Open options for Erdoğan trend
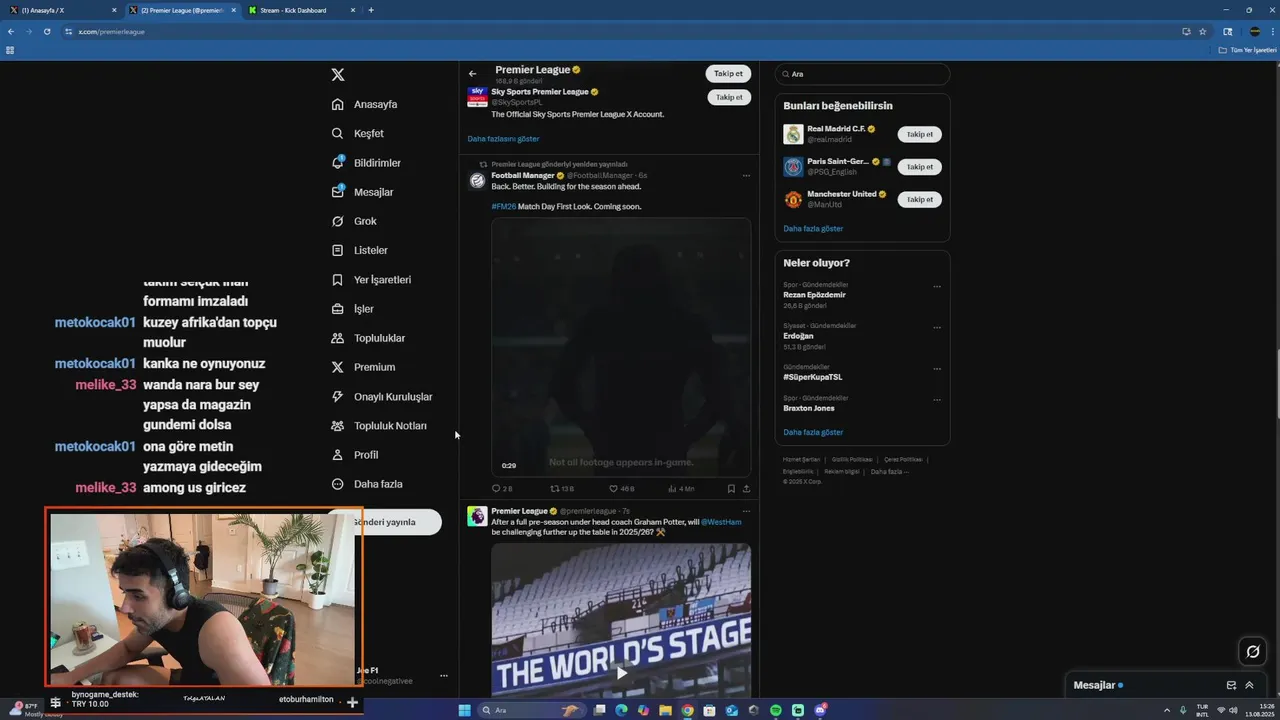This screenshot has height=720, width=1280. [937, 328]
